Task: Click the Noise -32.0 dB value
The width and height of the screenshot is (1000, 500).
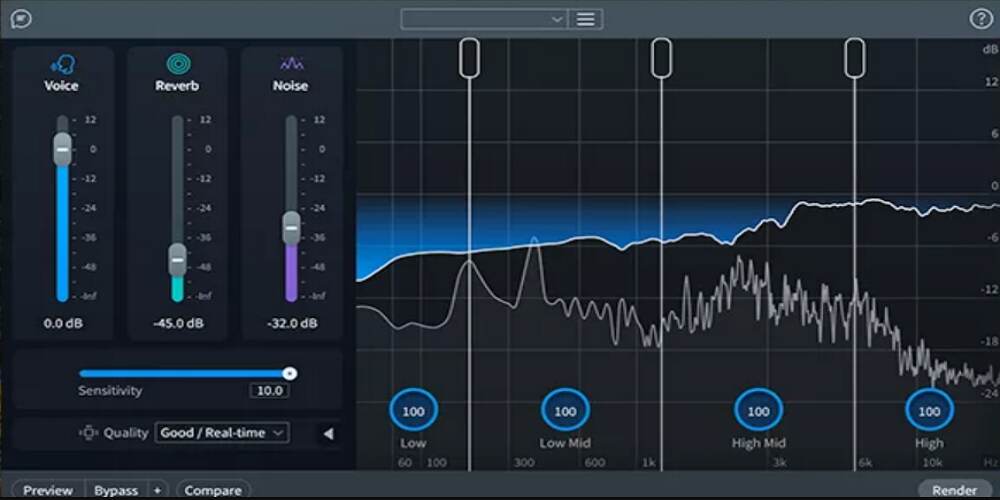Action: click(291, 323)
